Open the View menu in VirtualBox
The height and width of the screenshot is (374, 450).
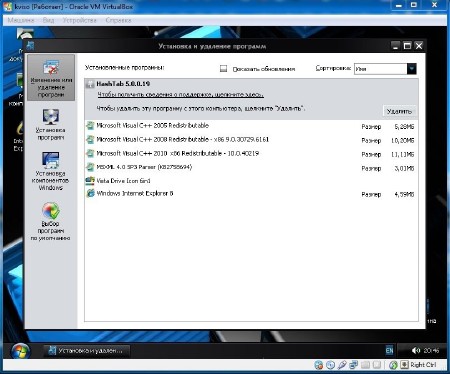pyautogui.click(x=48, y=20)
